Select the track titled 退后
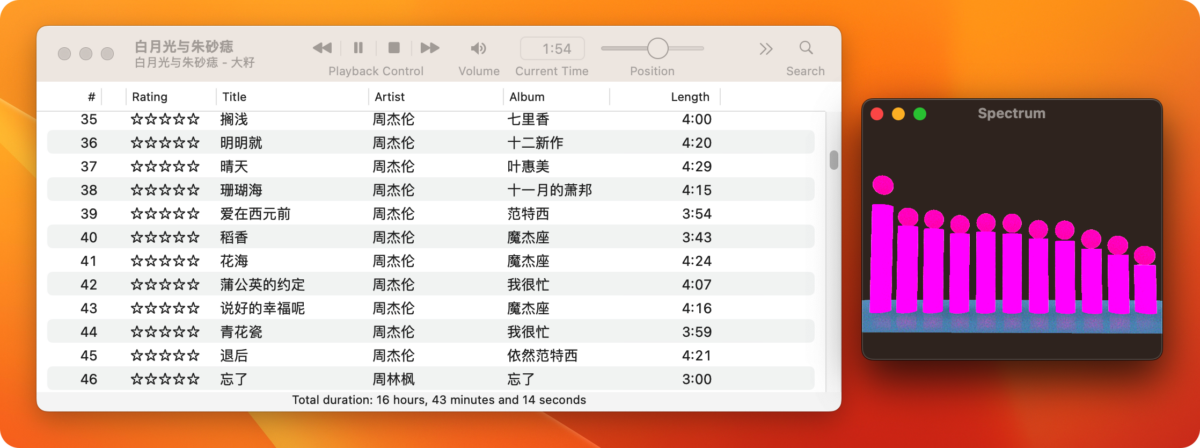The image size is (1200, 448). pyautogui.click(x=234, y=356)
